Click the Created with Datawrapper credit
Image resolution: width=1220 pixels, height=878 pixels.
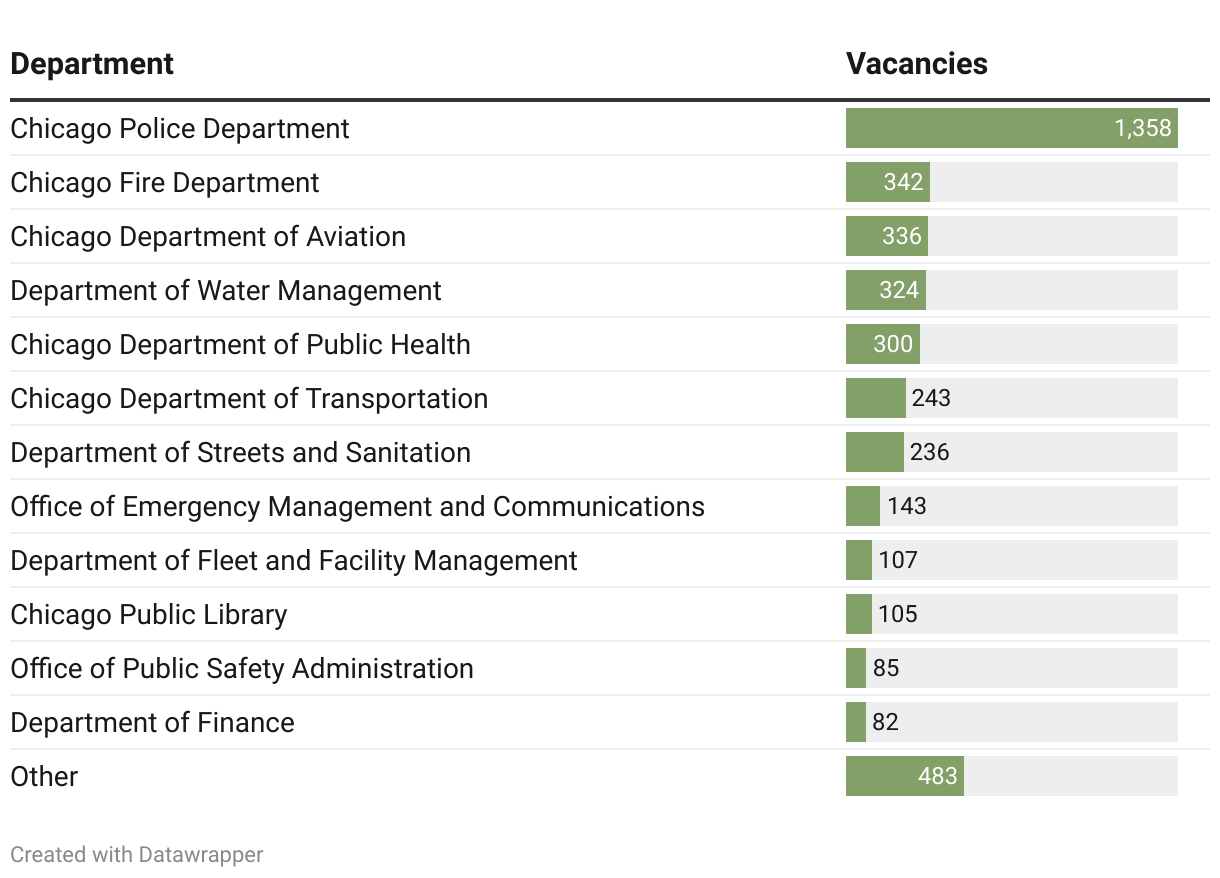[x=137, y=855]
